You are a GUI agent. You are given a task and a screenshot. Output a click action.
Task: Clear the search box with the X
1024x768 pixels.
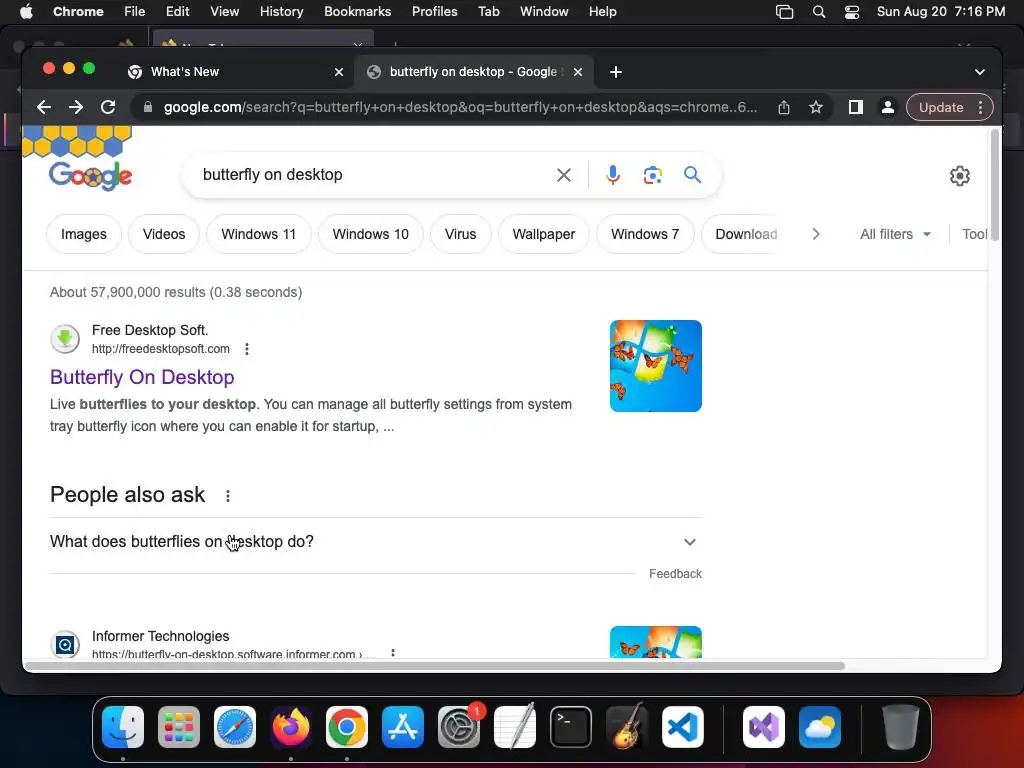[564, 175]
